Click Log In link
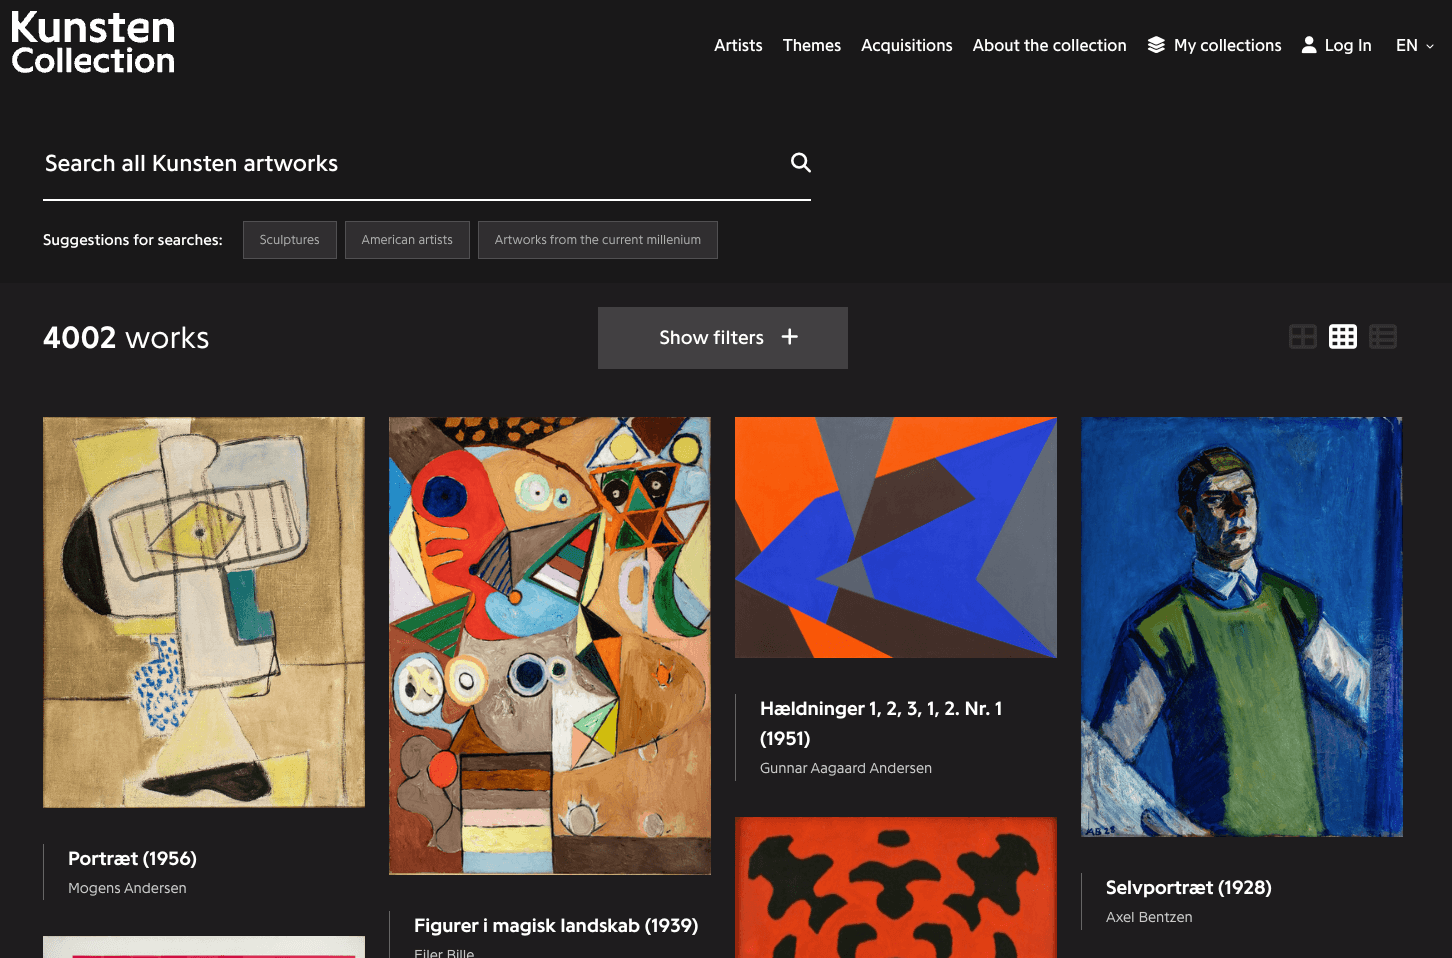The height and width of the screenshot is (958, 1452). click(1336, 45)
